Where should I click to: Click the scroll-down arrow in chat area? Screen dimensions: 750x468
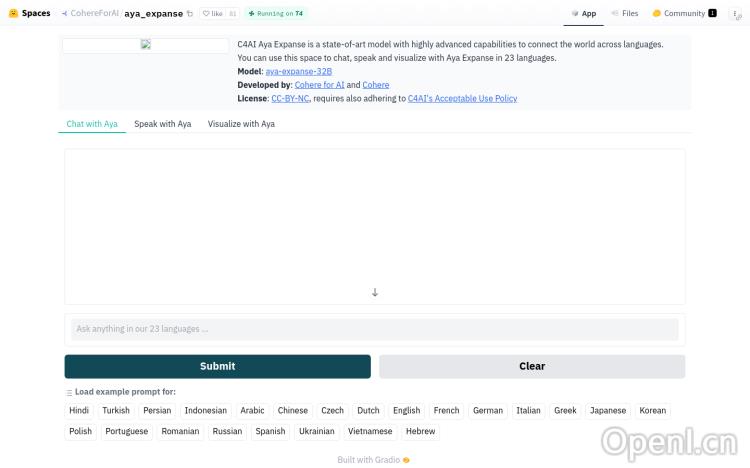375,293
